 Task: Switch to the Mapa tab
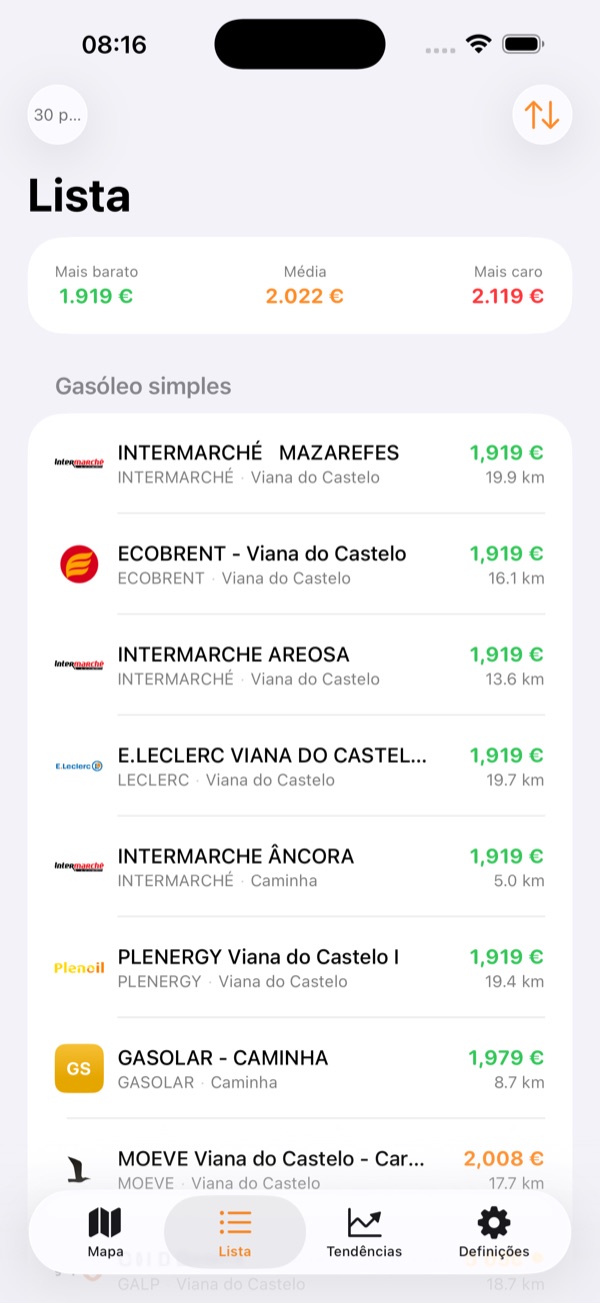click(104, 1232)
